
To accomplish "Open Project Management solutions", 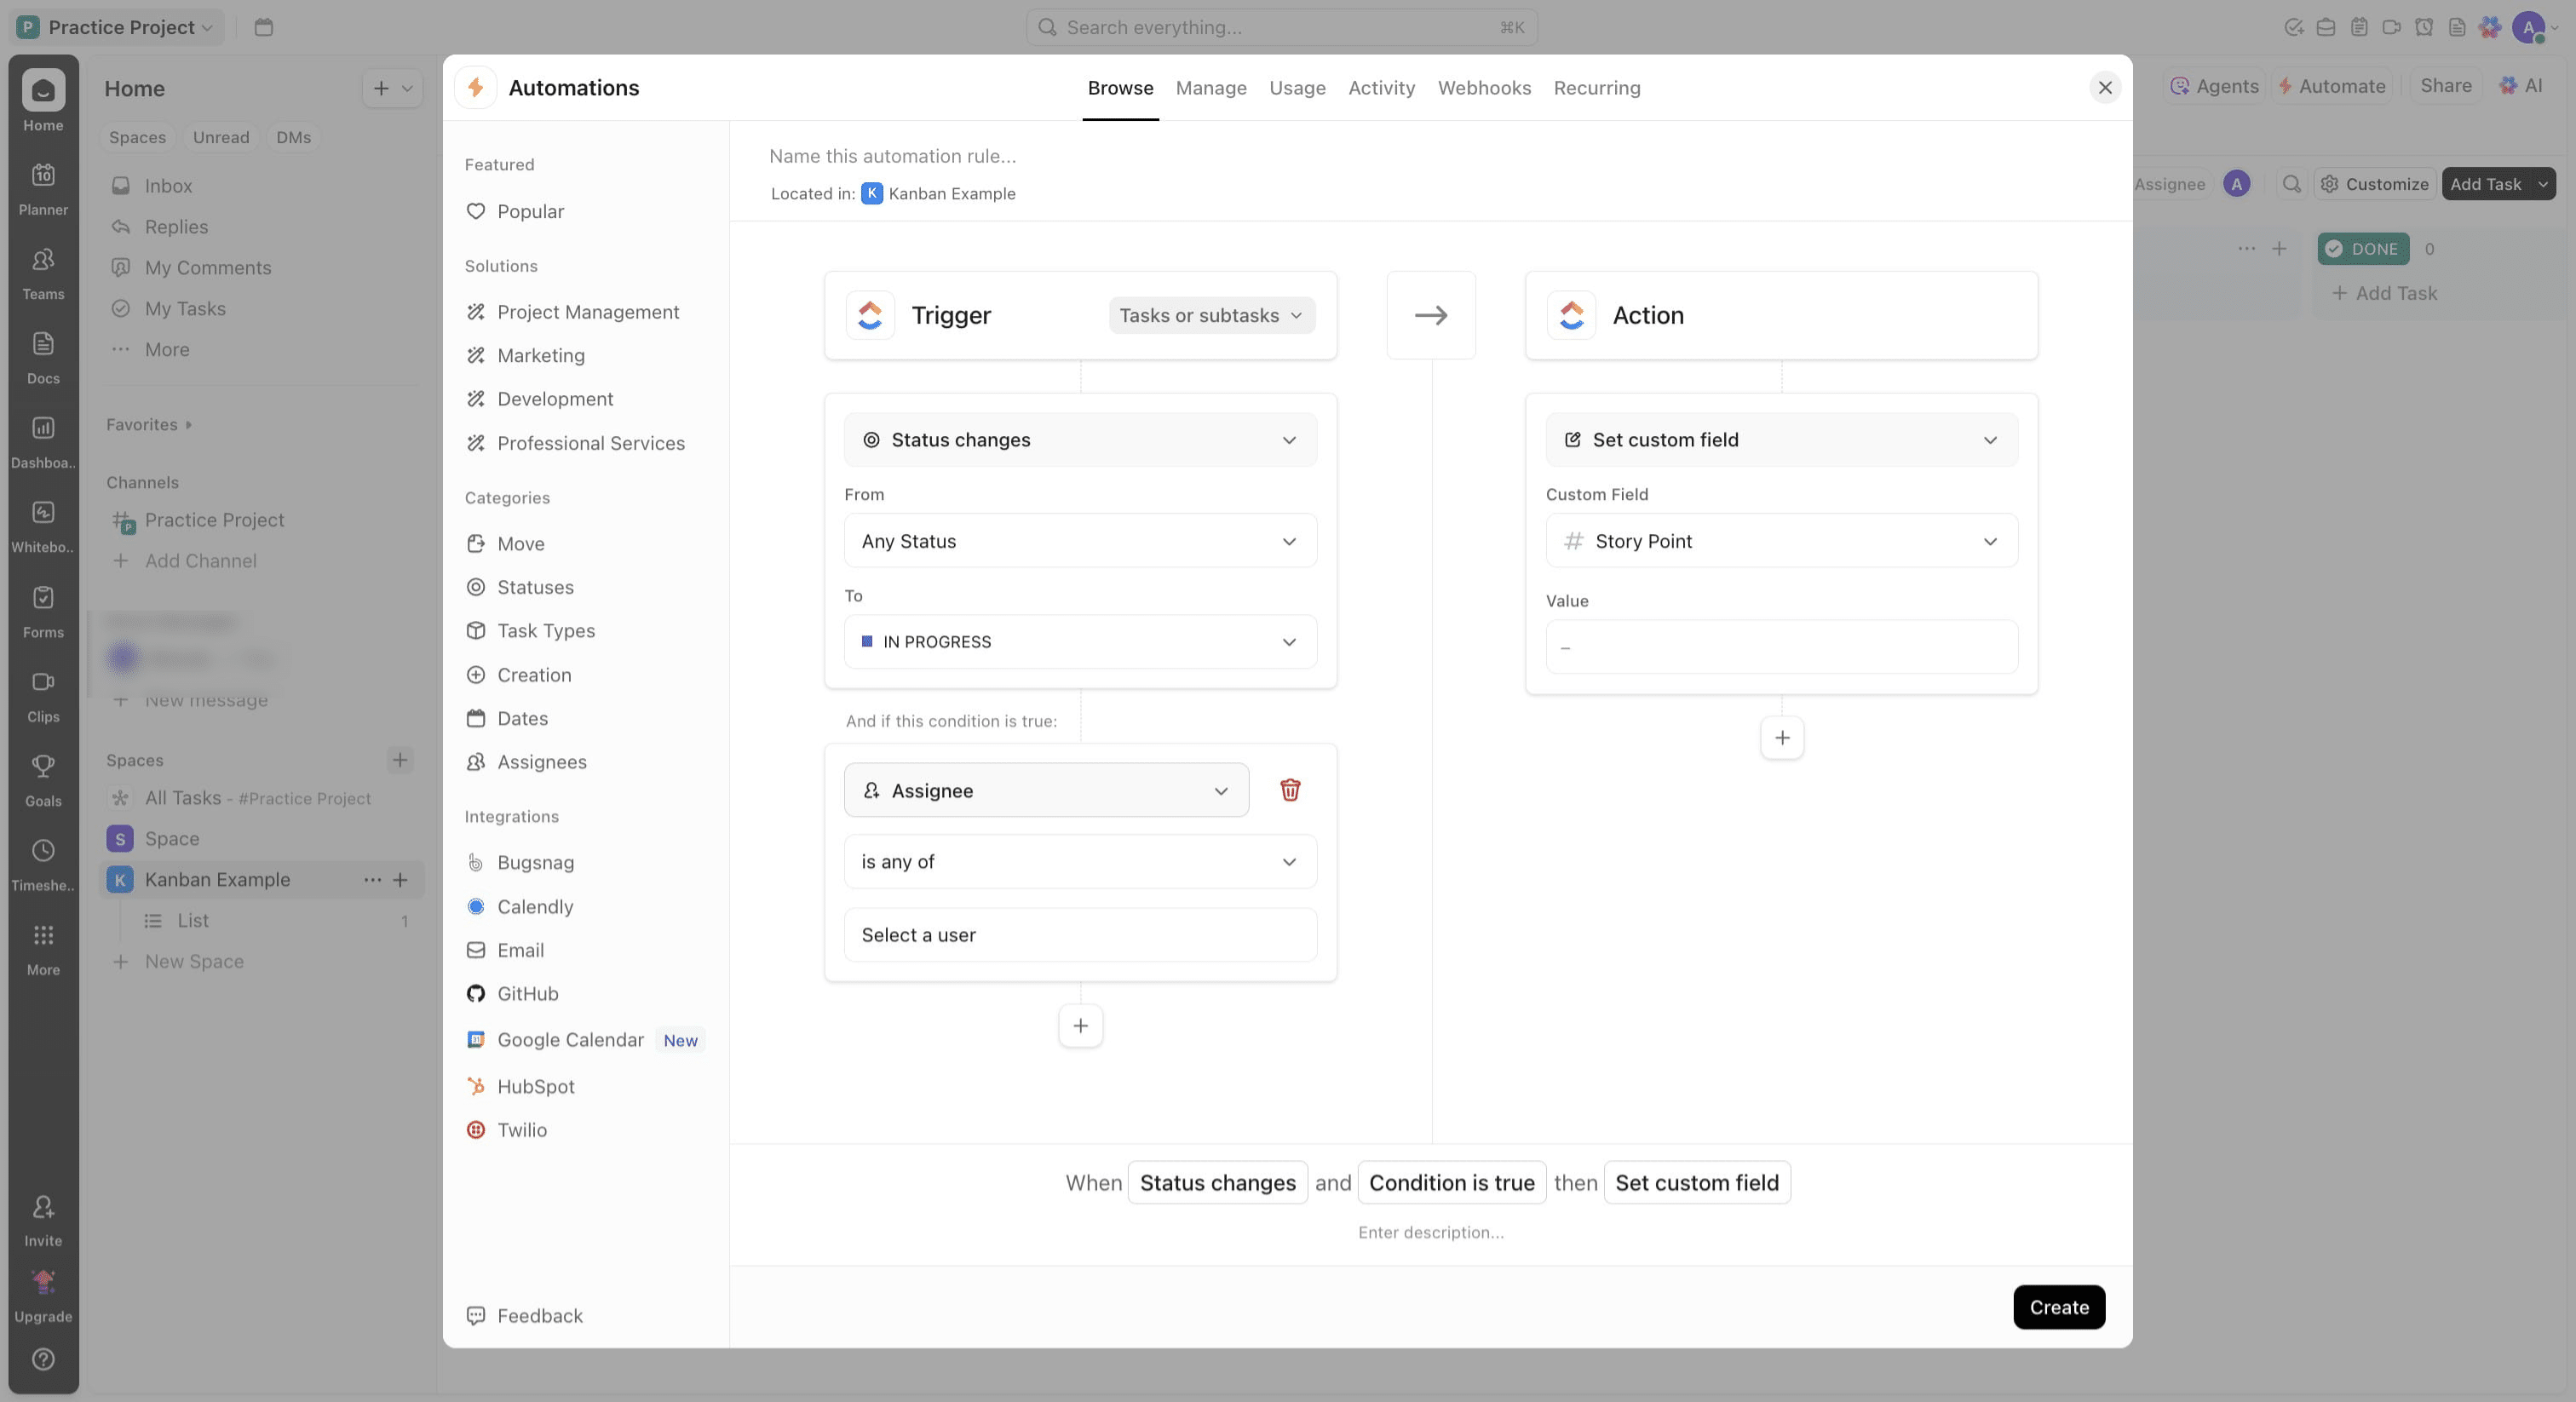I will 572,312.
